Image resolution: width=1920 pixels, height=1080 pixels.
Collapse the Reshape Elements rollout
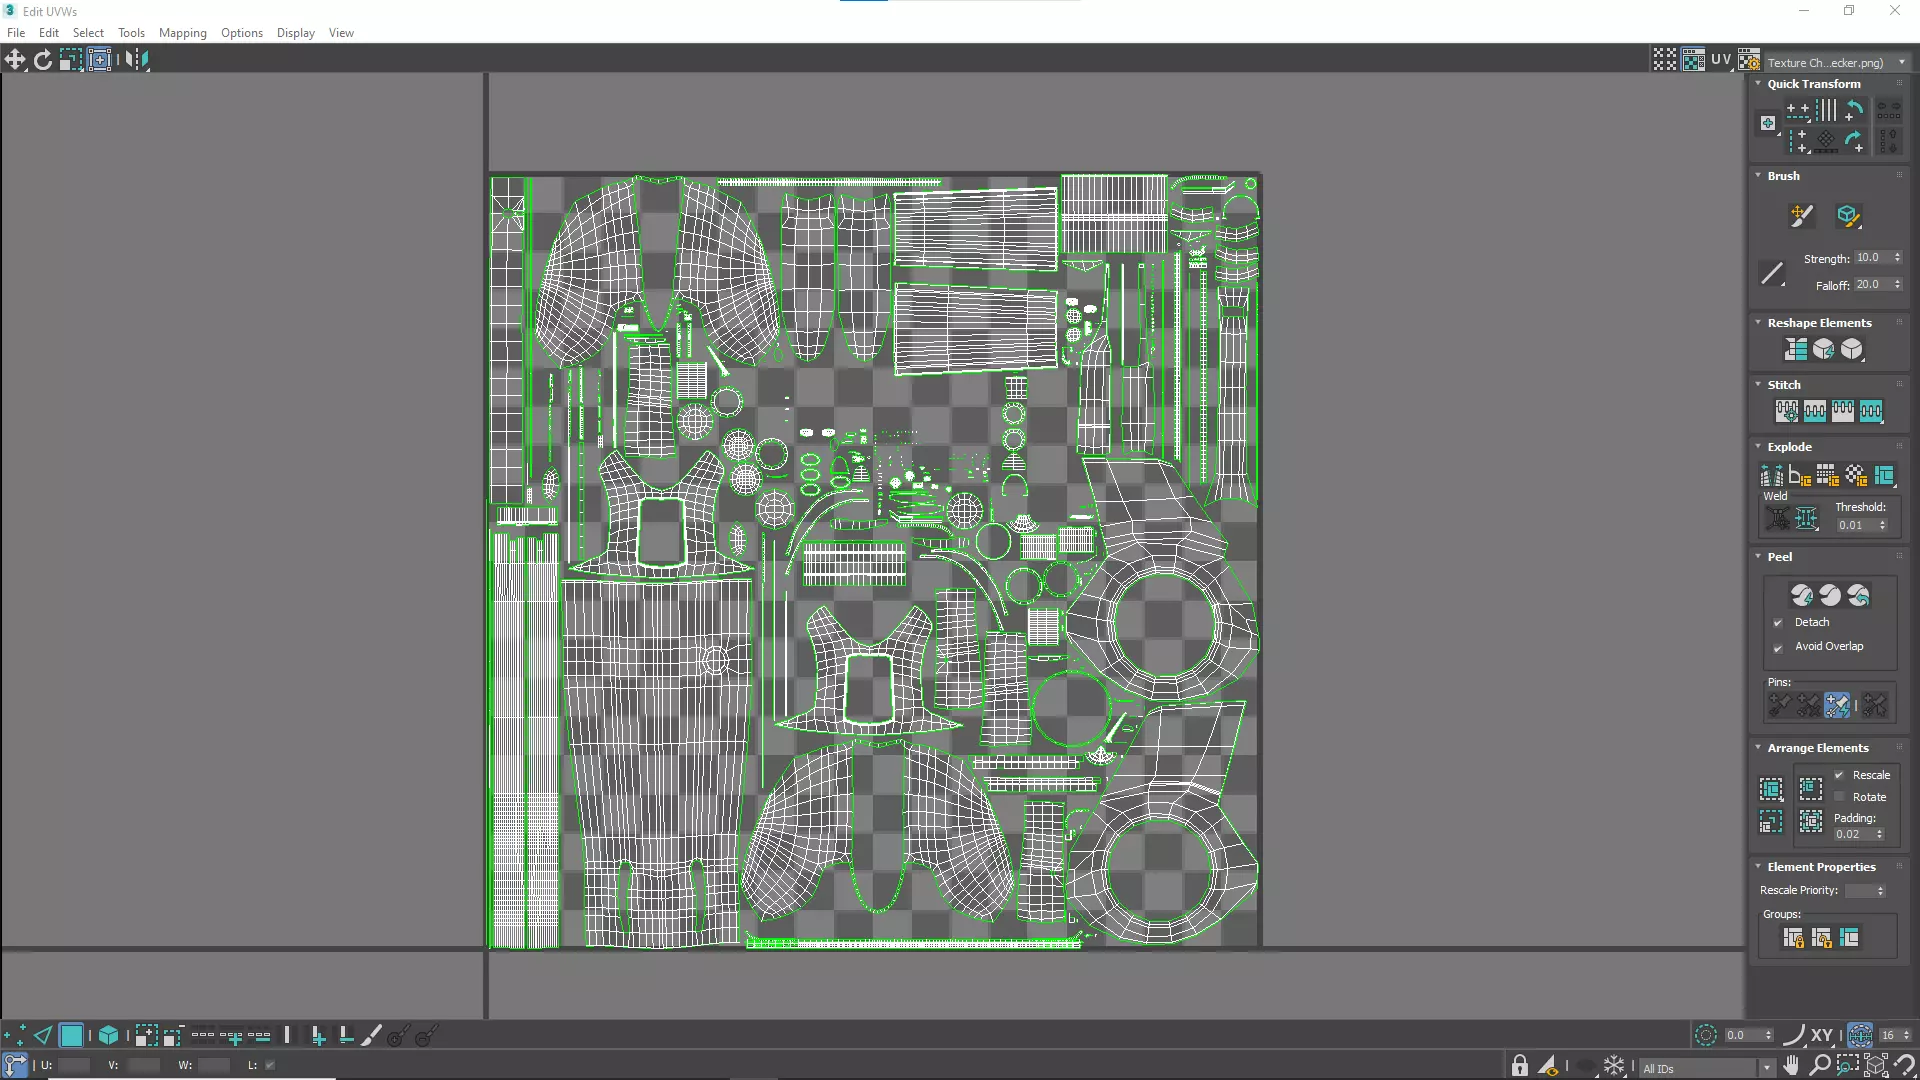(x=1758, y=323)
